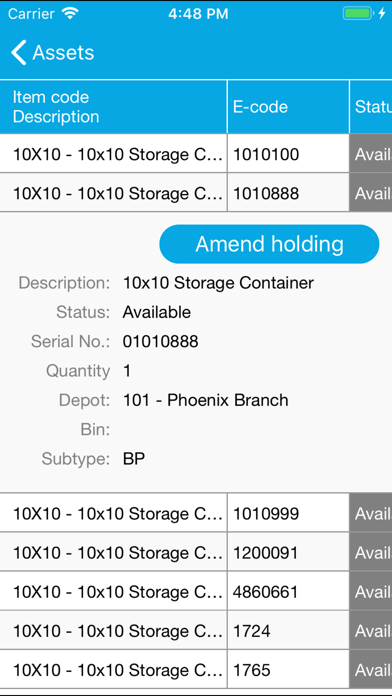This screenshot has height=696, width=392.
Task: Sort by the E-code column header
Action: click(289, 107)
